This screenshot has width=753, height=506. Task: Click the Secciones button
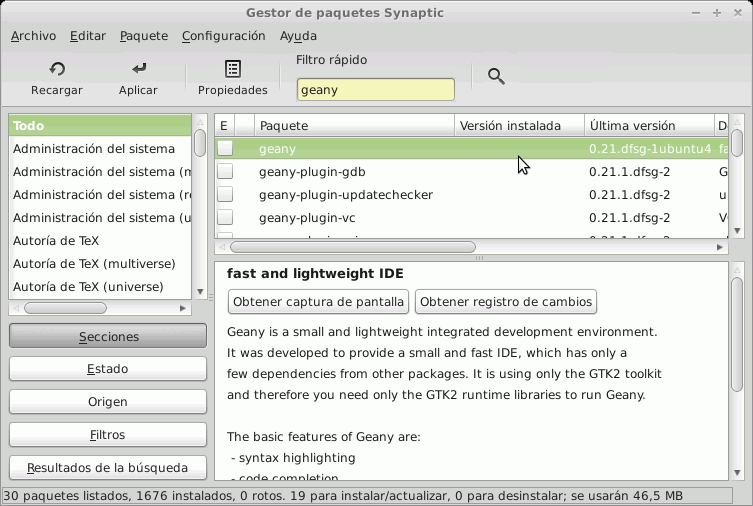(108, 336)
